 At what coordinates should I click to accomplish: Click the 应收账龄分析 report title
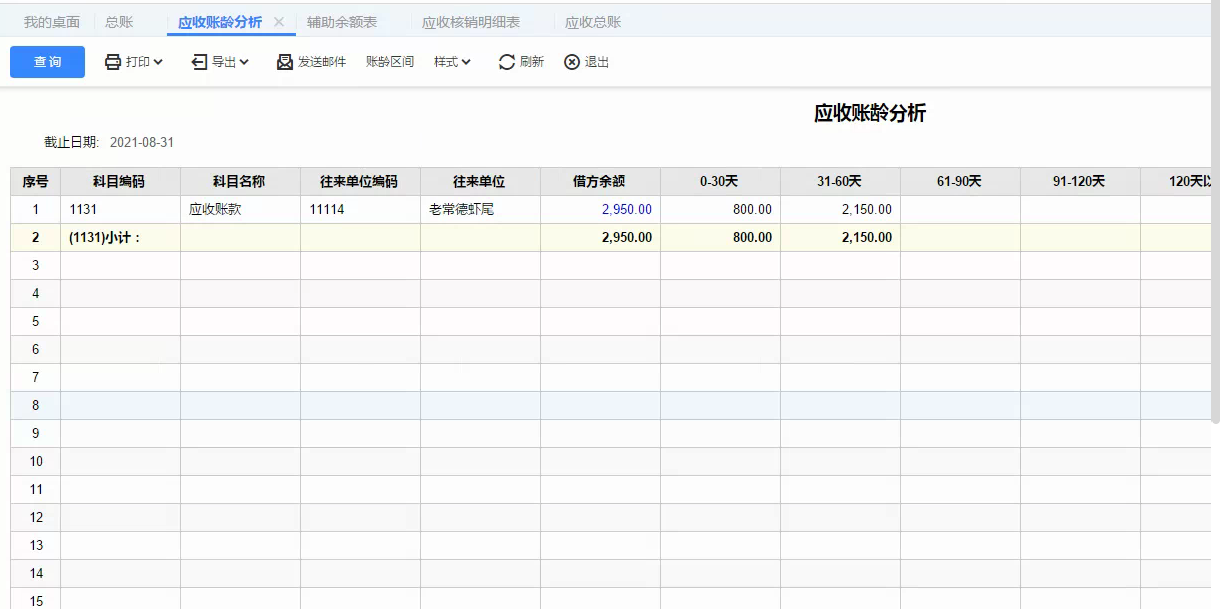point(870,113)
